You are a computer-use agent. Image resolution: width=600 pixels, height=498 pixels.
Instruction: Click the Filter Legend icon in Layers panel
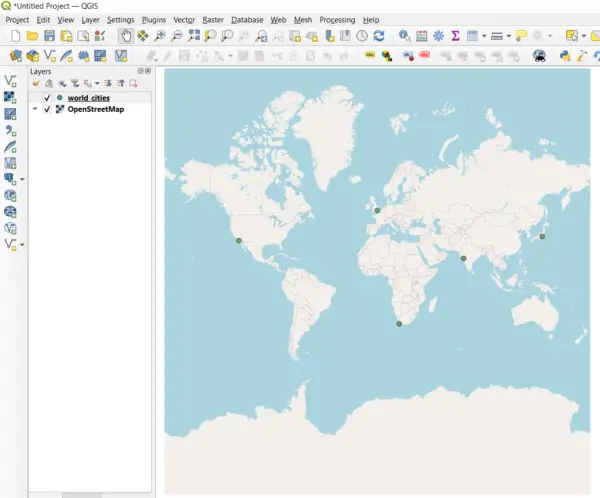(74, 84)
